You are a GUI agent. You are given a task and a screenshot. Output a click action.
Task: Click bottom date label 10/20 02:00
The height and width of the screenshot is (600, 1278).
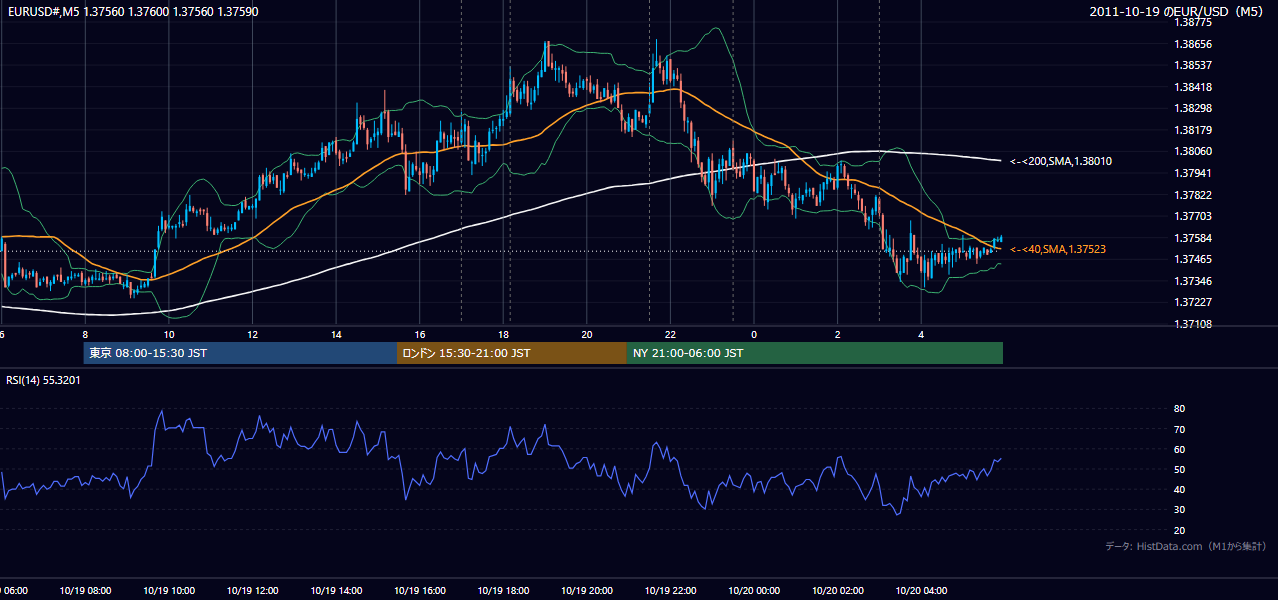click(837, 591)
